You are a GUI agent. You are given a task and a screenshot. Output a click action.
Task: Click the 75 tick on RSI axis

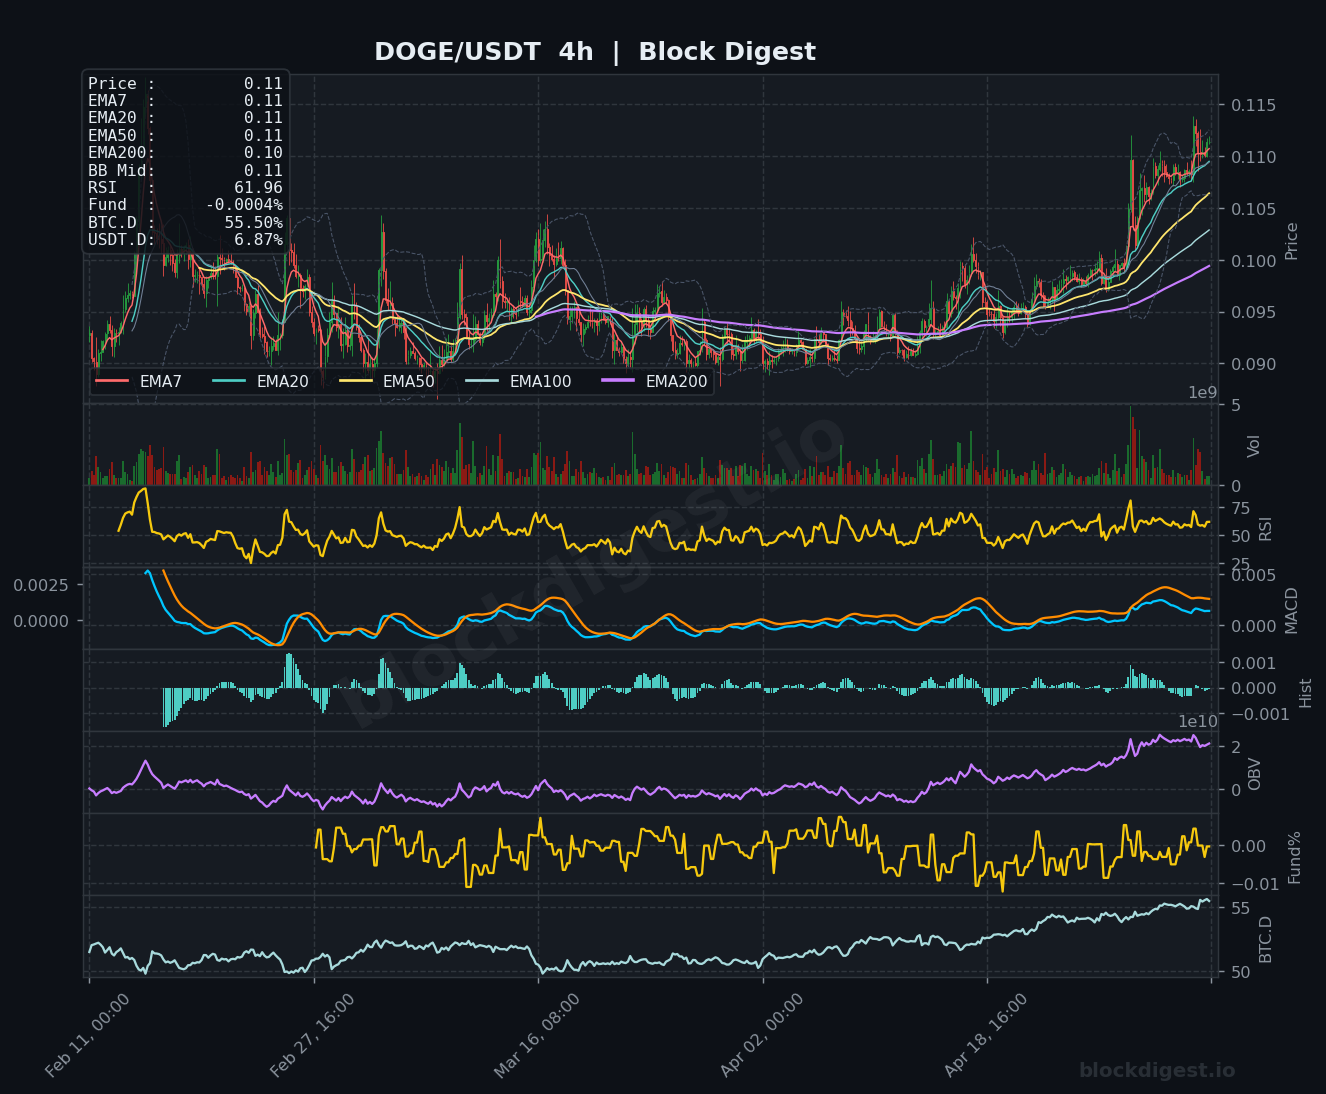(1240, 509)
